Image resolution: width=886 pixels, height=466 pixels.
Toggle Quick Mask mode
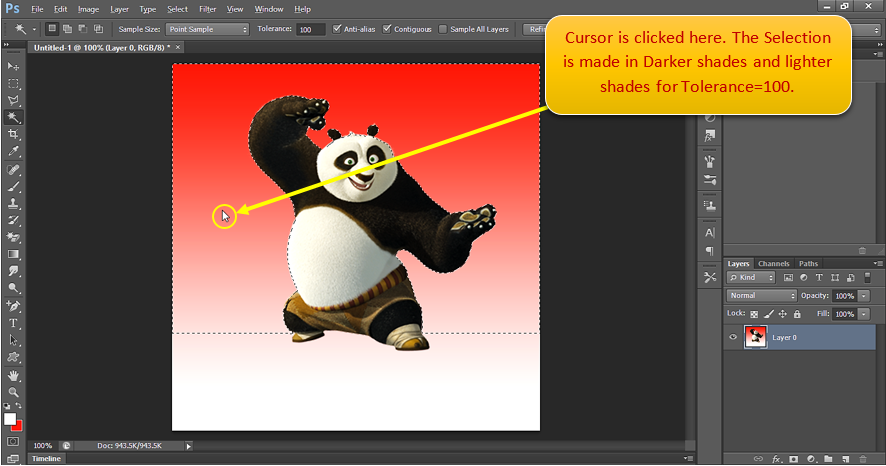(x=13, y=441)
